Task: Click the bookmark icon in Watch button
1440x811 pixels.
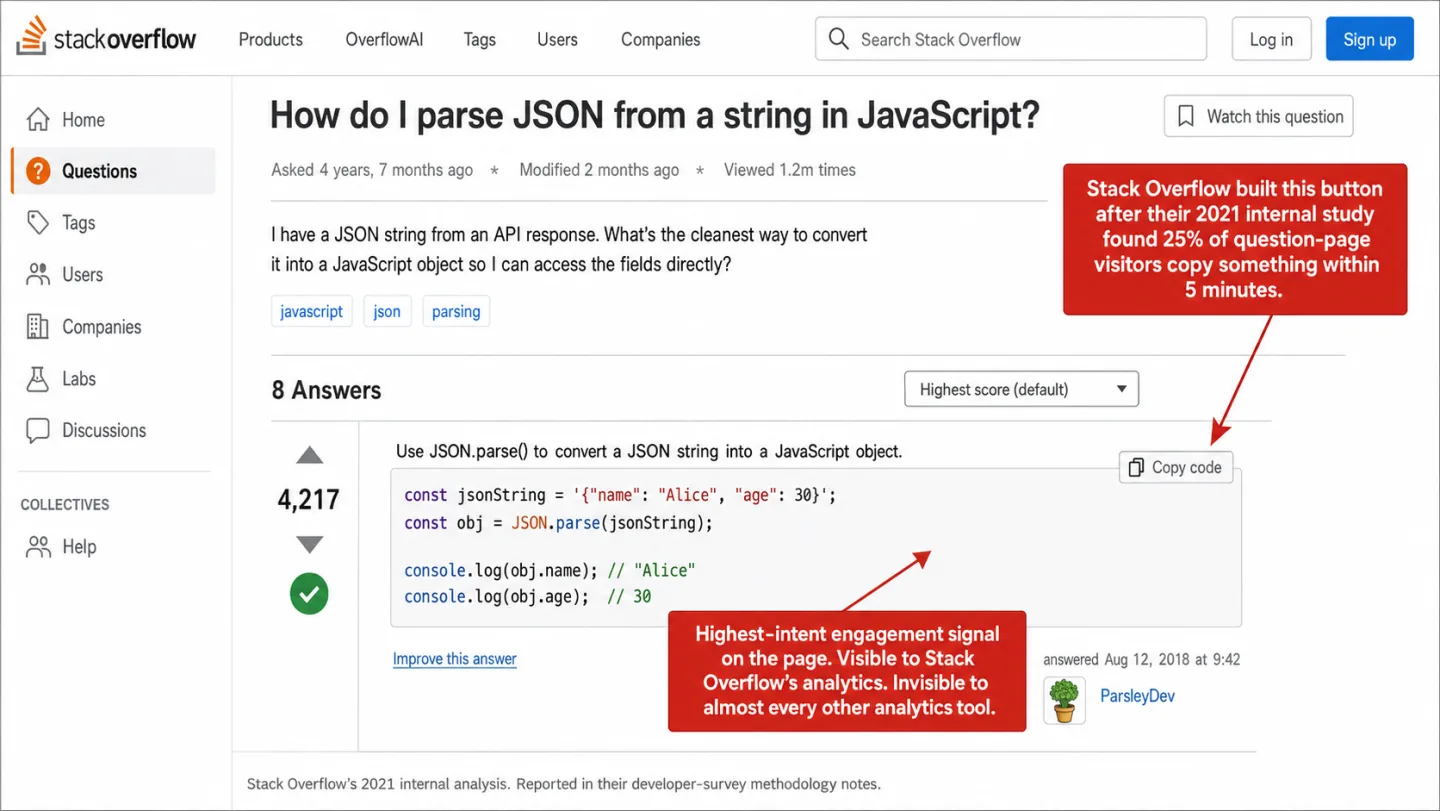Action: tap(1186, 117)
